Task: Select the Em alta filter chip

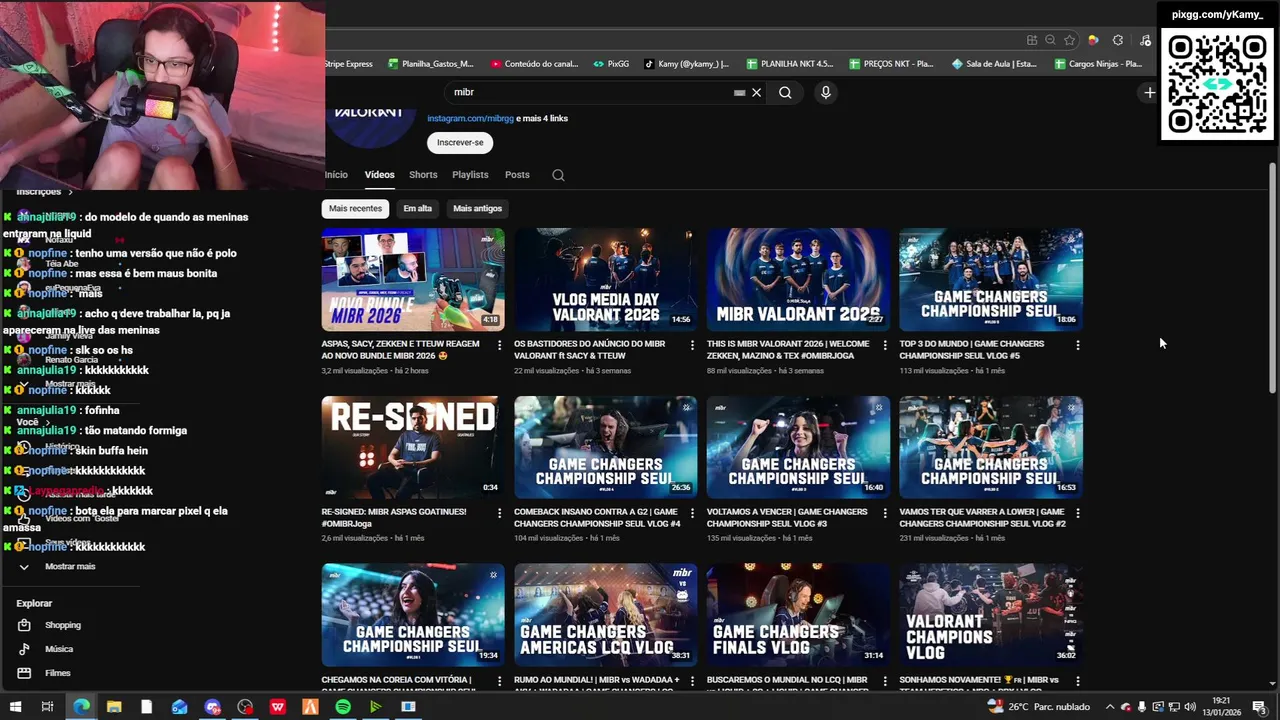Action: (417, 208)
